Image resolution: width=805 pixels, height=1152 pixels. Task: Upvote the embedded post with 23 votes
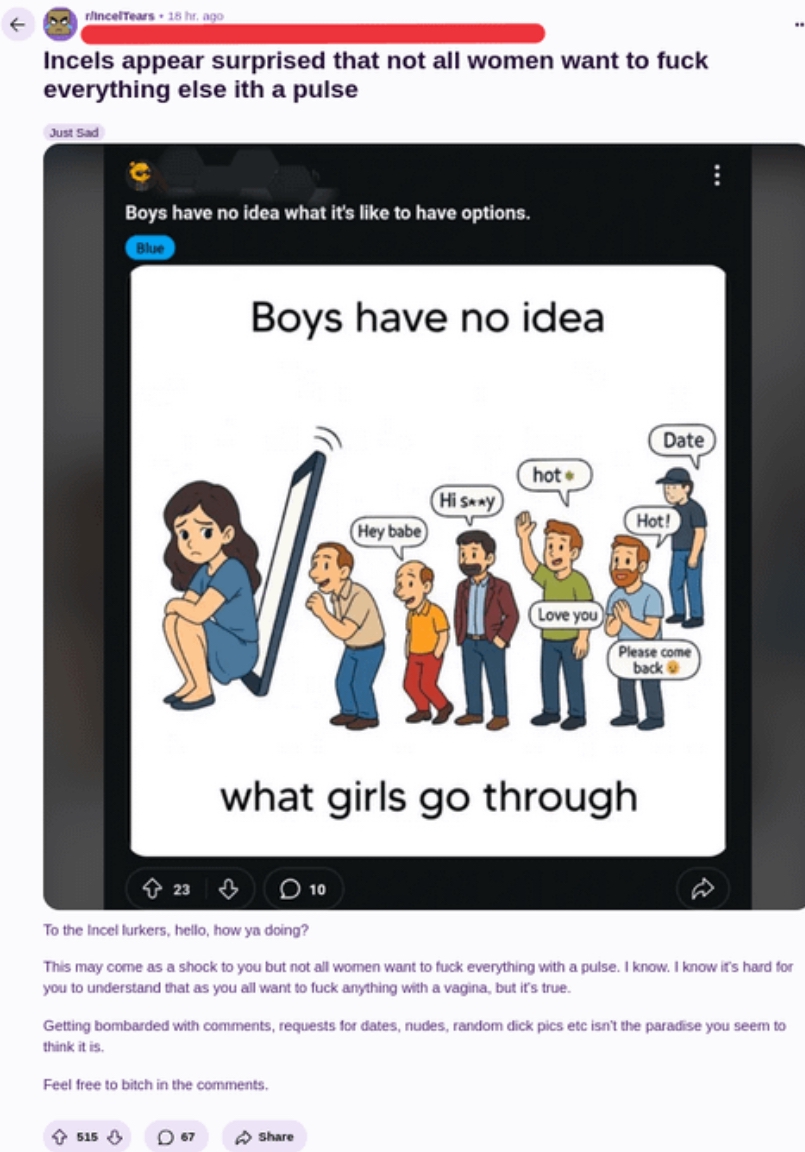[152, 889]
